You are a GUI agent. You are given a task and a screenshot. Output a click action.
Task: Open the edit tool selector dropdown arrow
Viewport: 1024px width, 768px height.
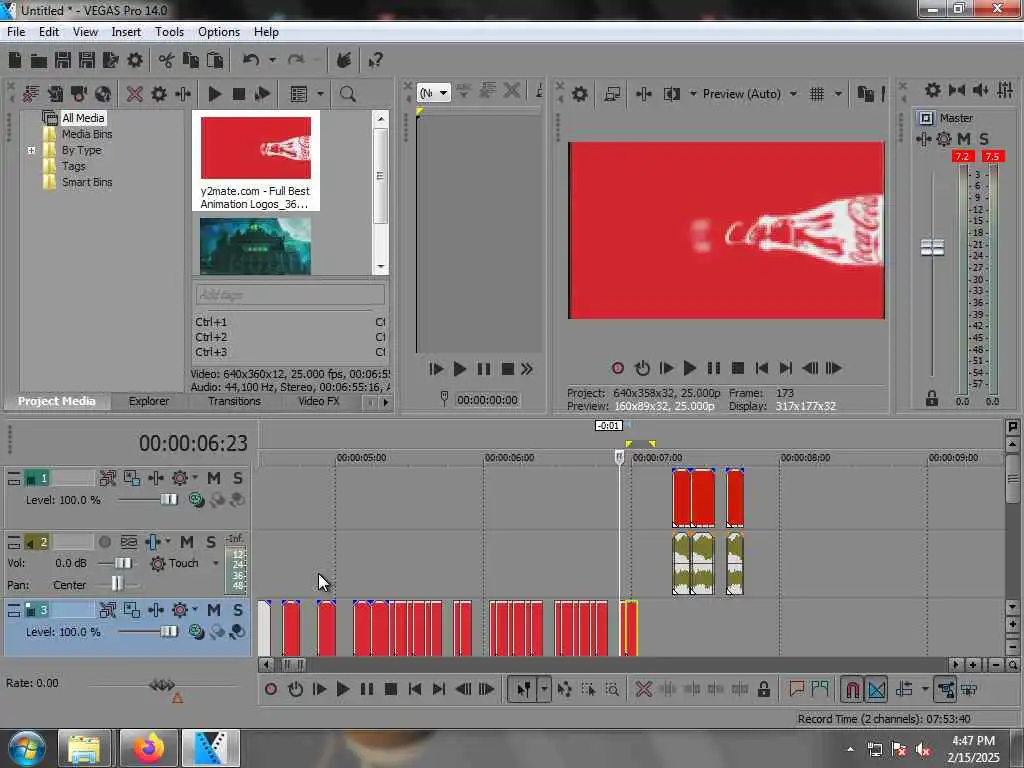click(543, 689)
